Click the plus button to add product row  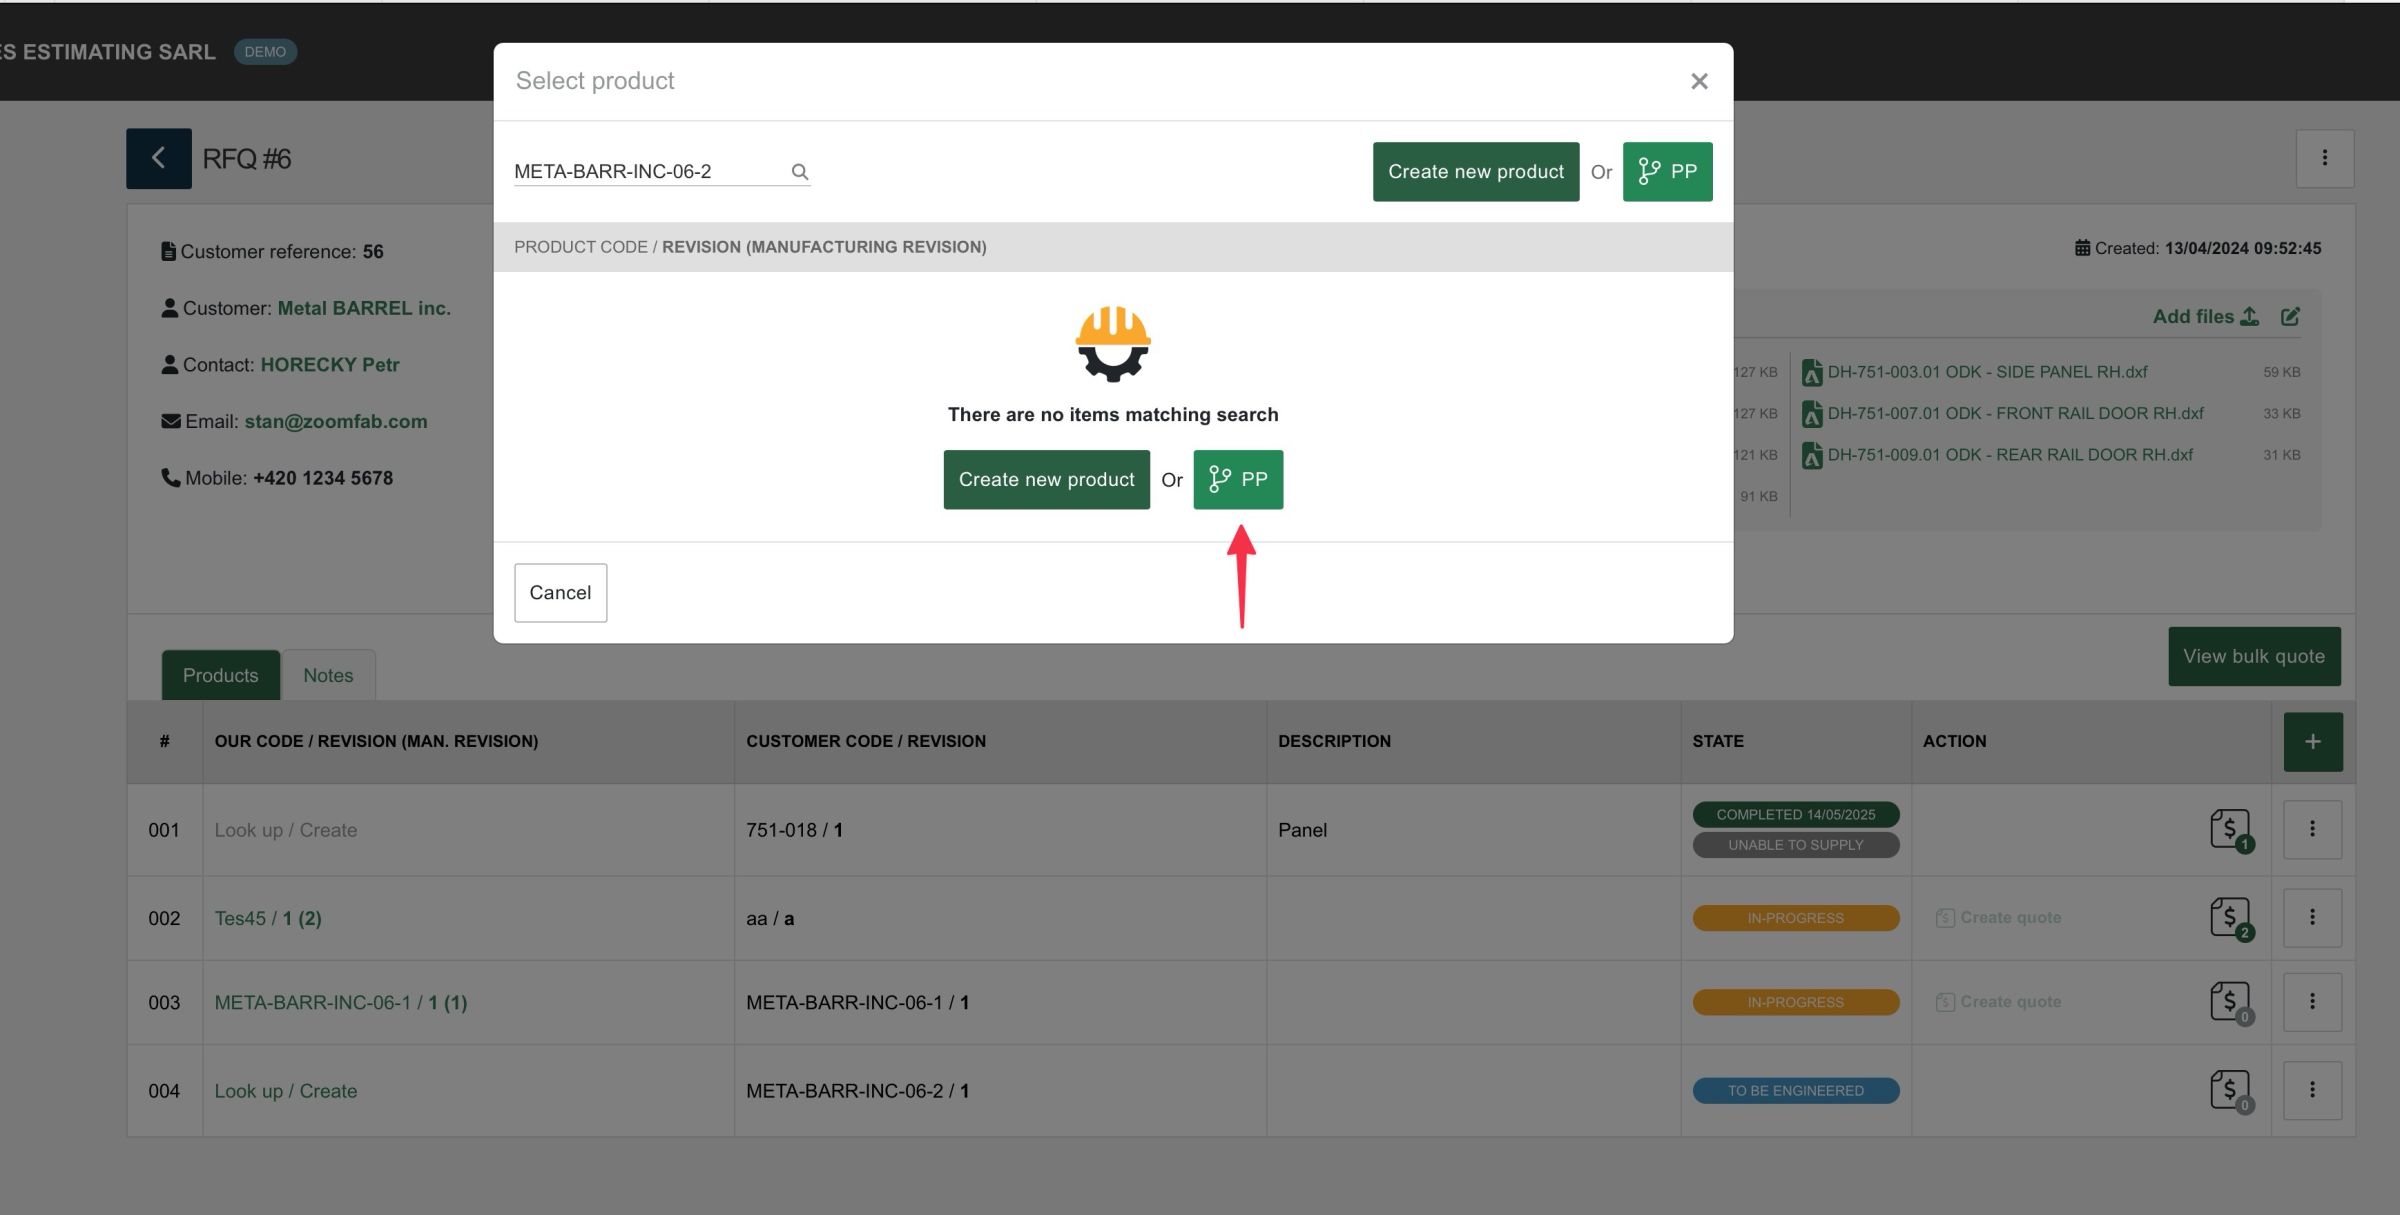pos(2312,742)
